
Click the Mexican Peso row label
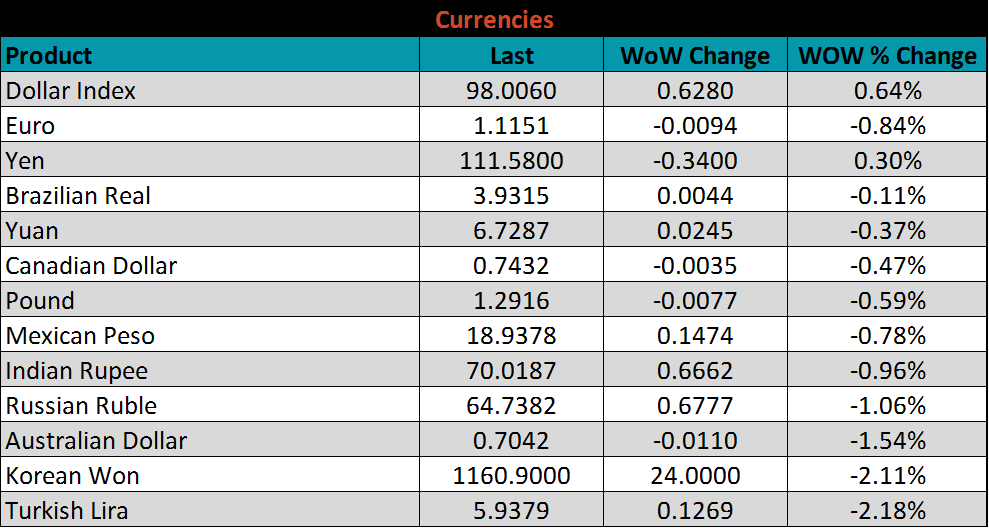tap(81, 336)
